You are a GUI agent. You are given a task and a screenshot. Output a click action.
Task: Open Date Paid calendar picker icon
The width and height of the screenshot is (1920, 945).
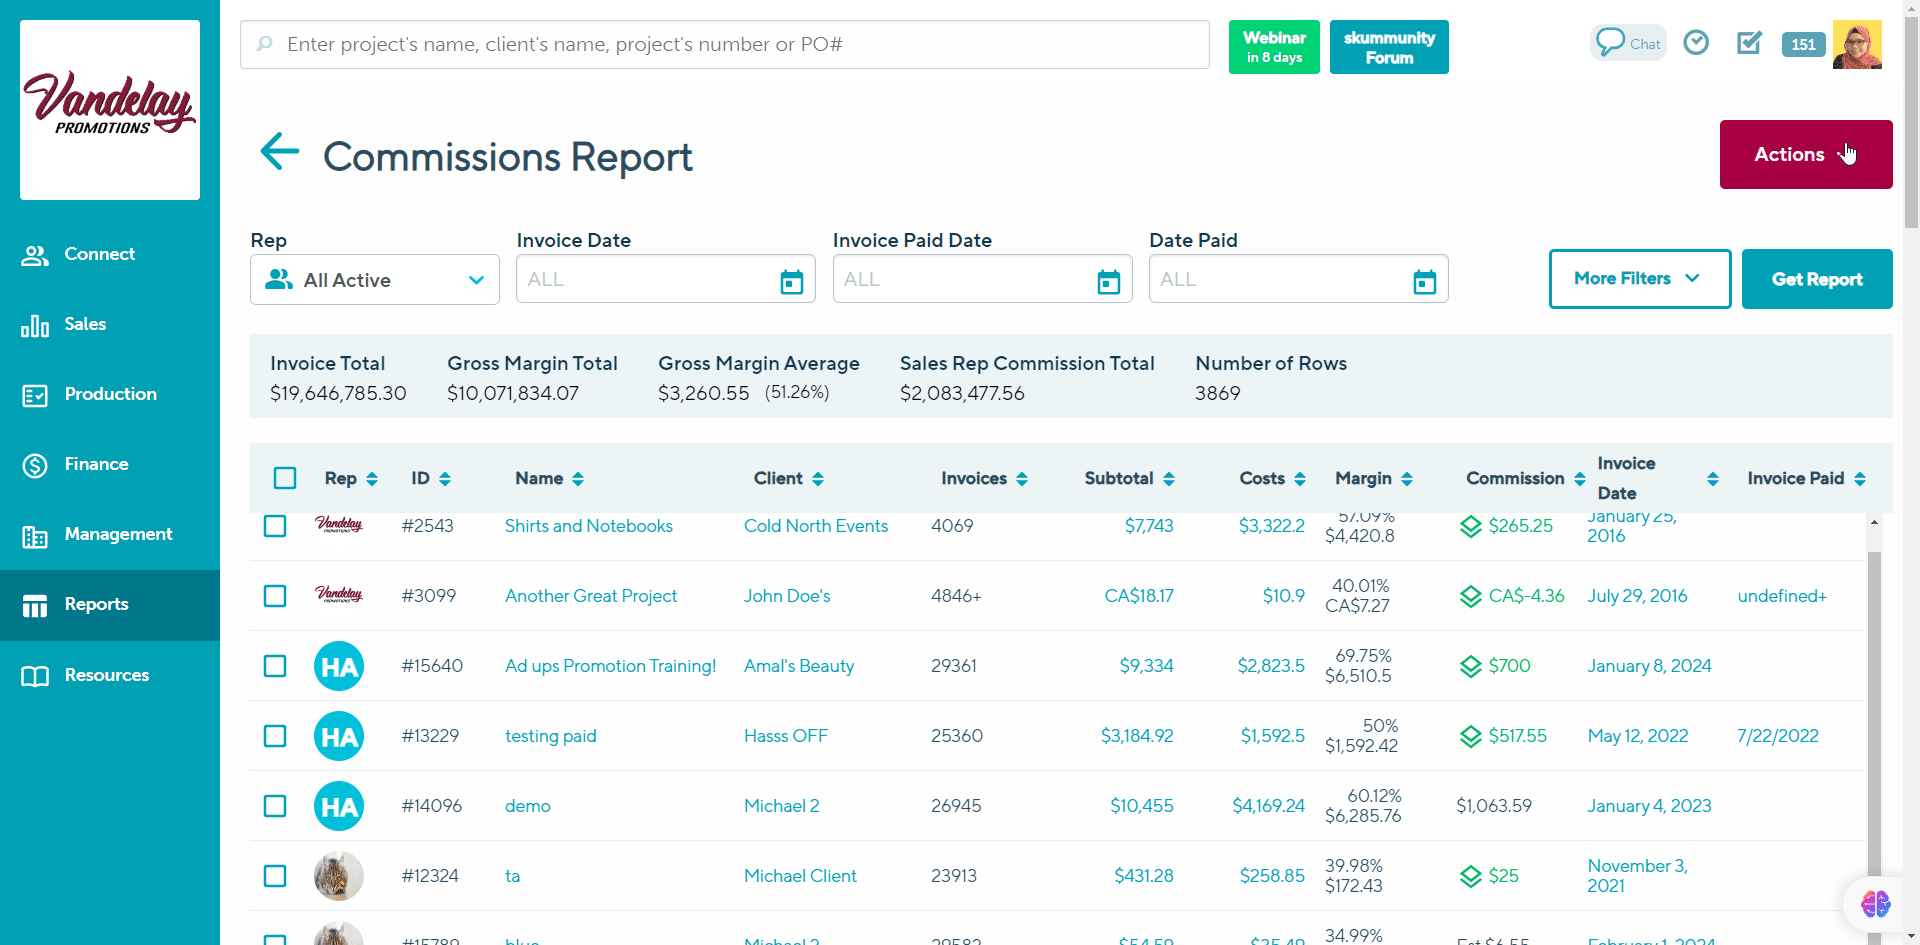[1424, 282]
